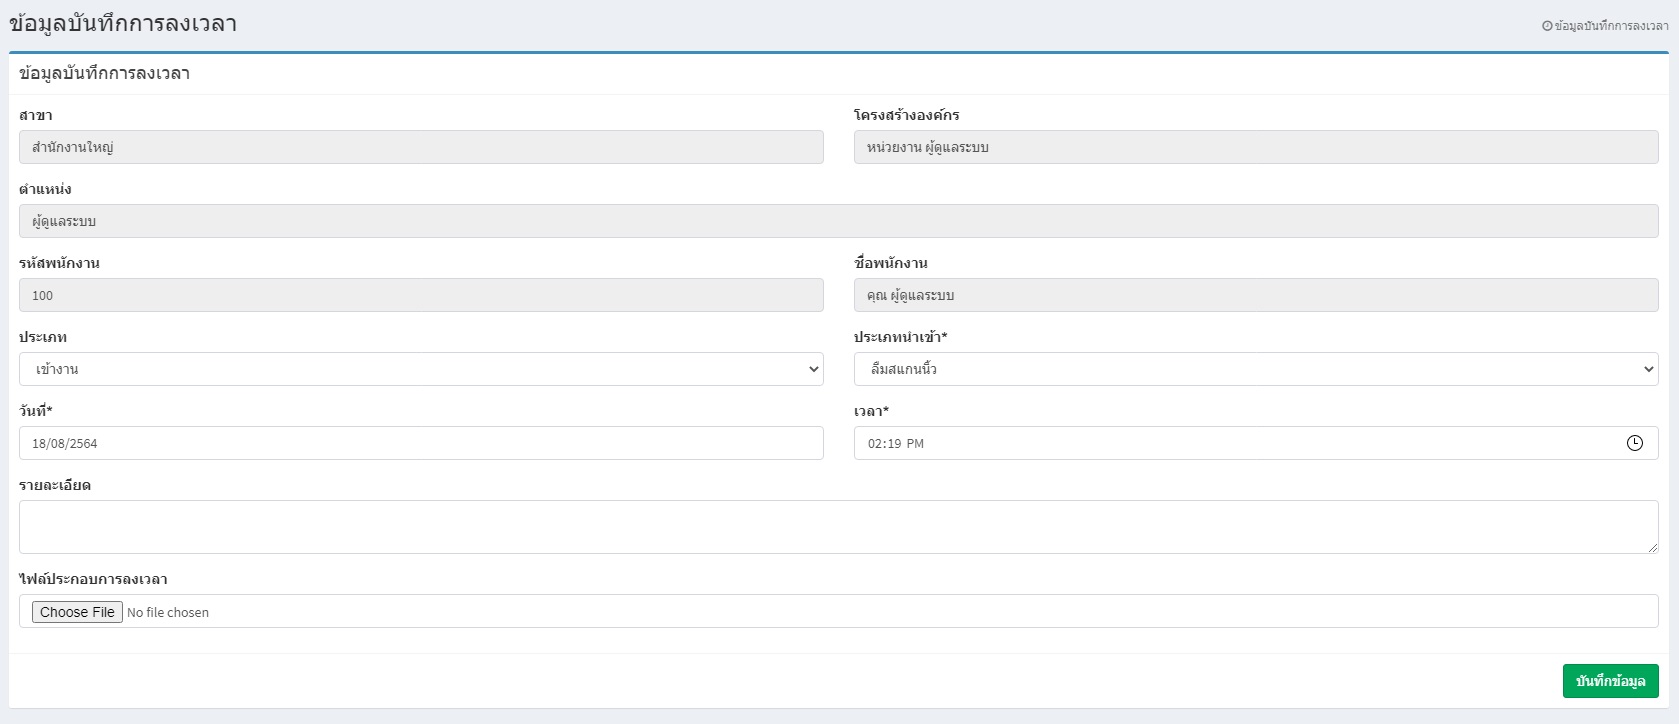The image size is (1679, 724).
Task: Click the รหัสพนักงาน field showing 100
Action: point(421,295)
